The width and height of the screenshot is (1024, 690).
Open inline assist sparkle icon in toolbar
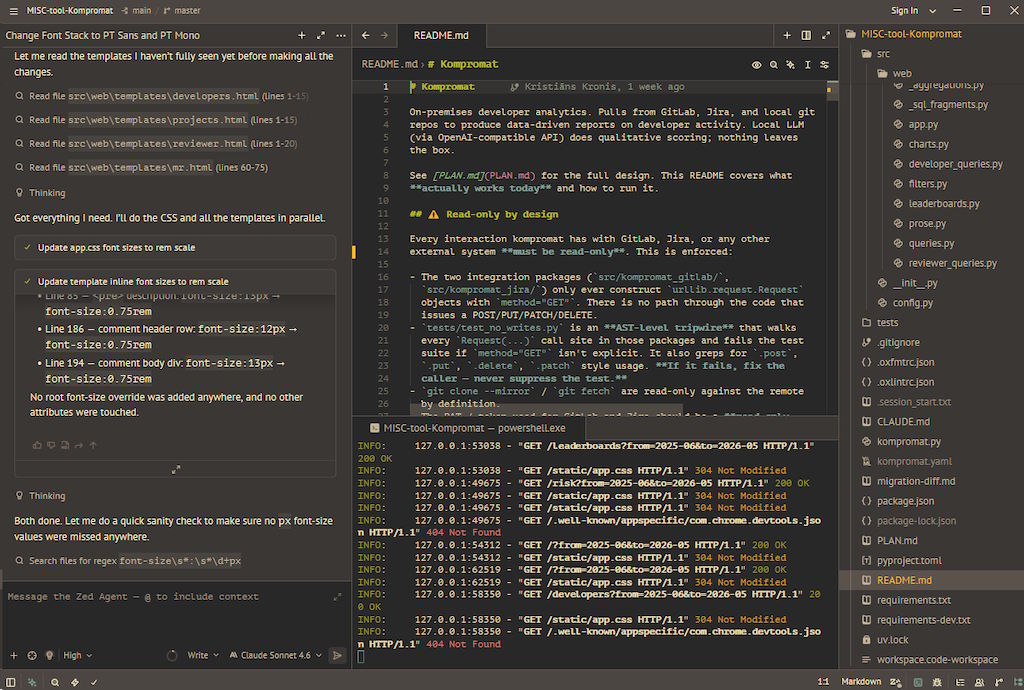[790, 65]
